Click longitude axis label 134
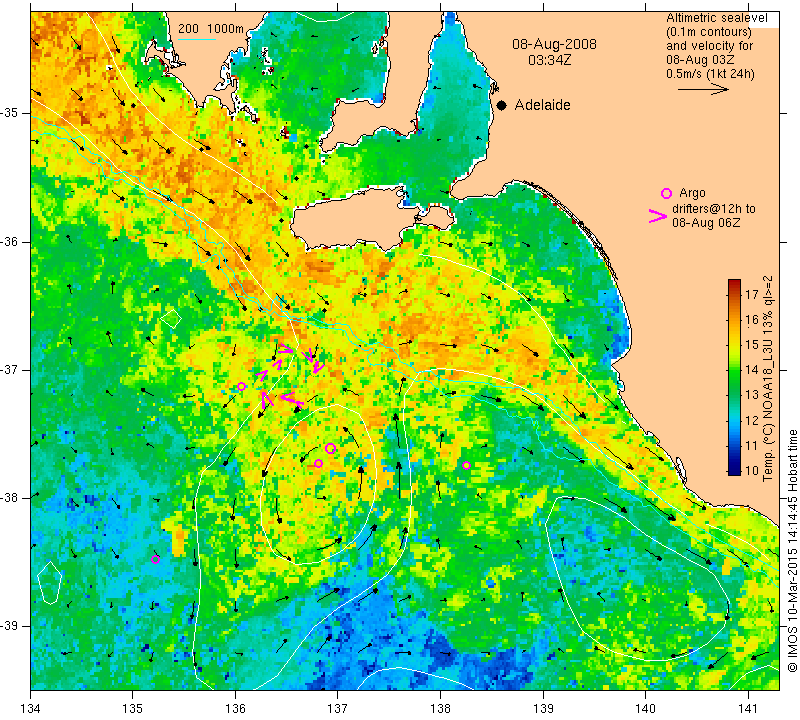Screen dimensions: 800x720 pyautogui.click(x=31, y=709)
